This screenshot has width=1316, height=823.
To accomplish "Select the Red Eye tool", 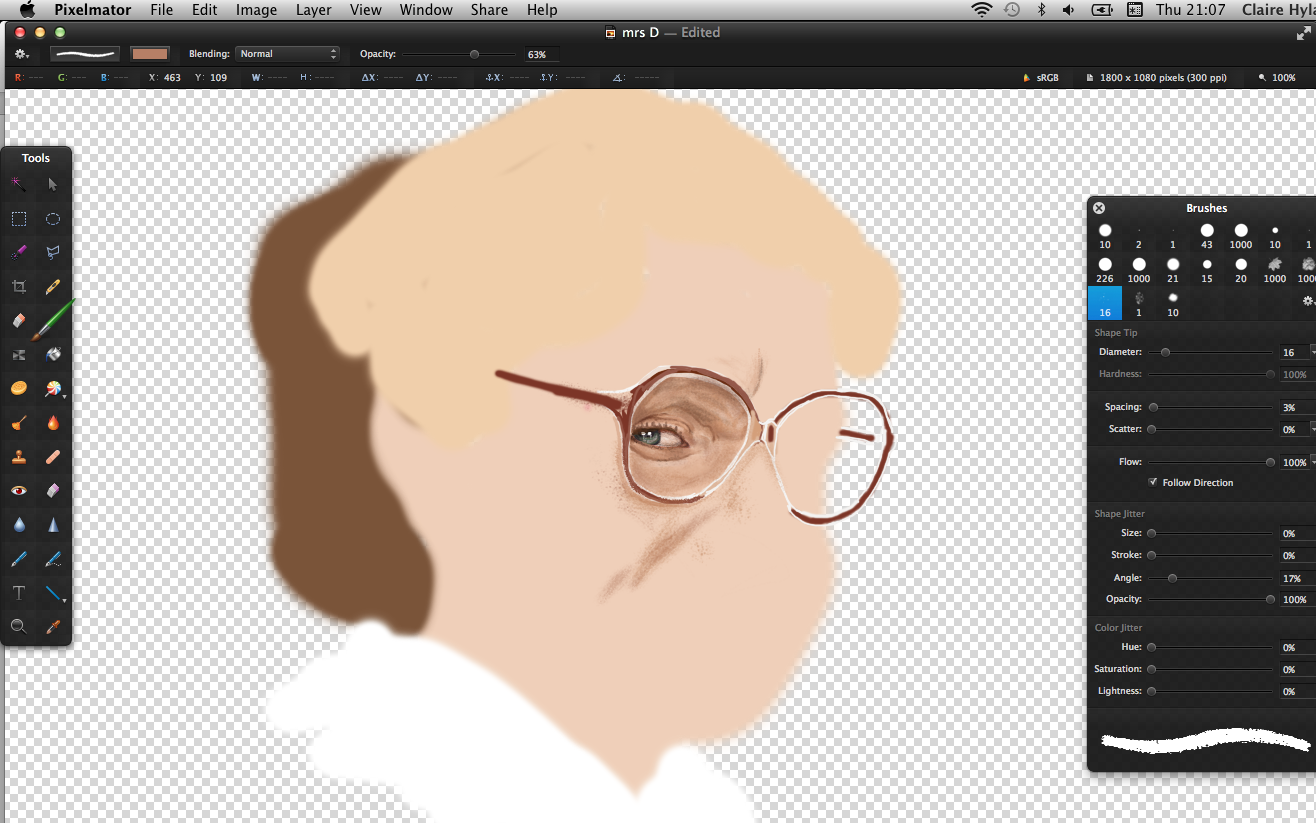I will coord(19,490).
